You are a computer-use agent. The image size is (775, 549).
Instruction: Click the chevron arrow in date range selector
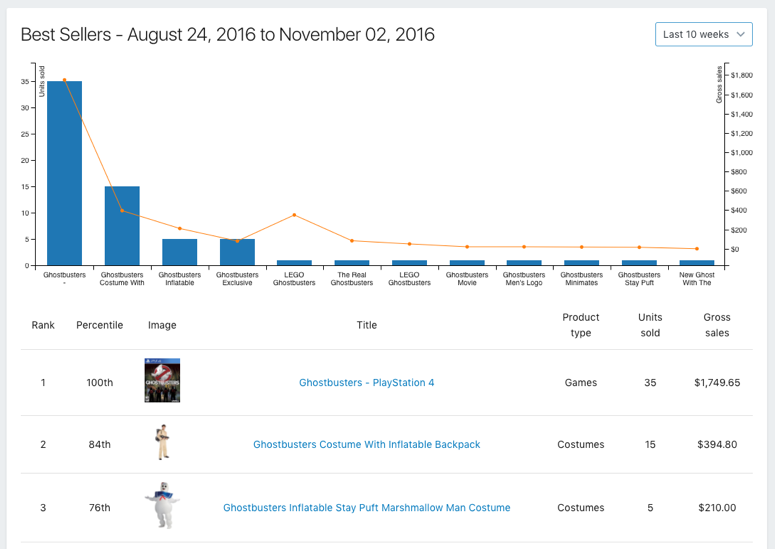741,34
